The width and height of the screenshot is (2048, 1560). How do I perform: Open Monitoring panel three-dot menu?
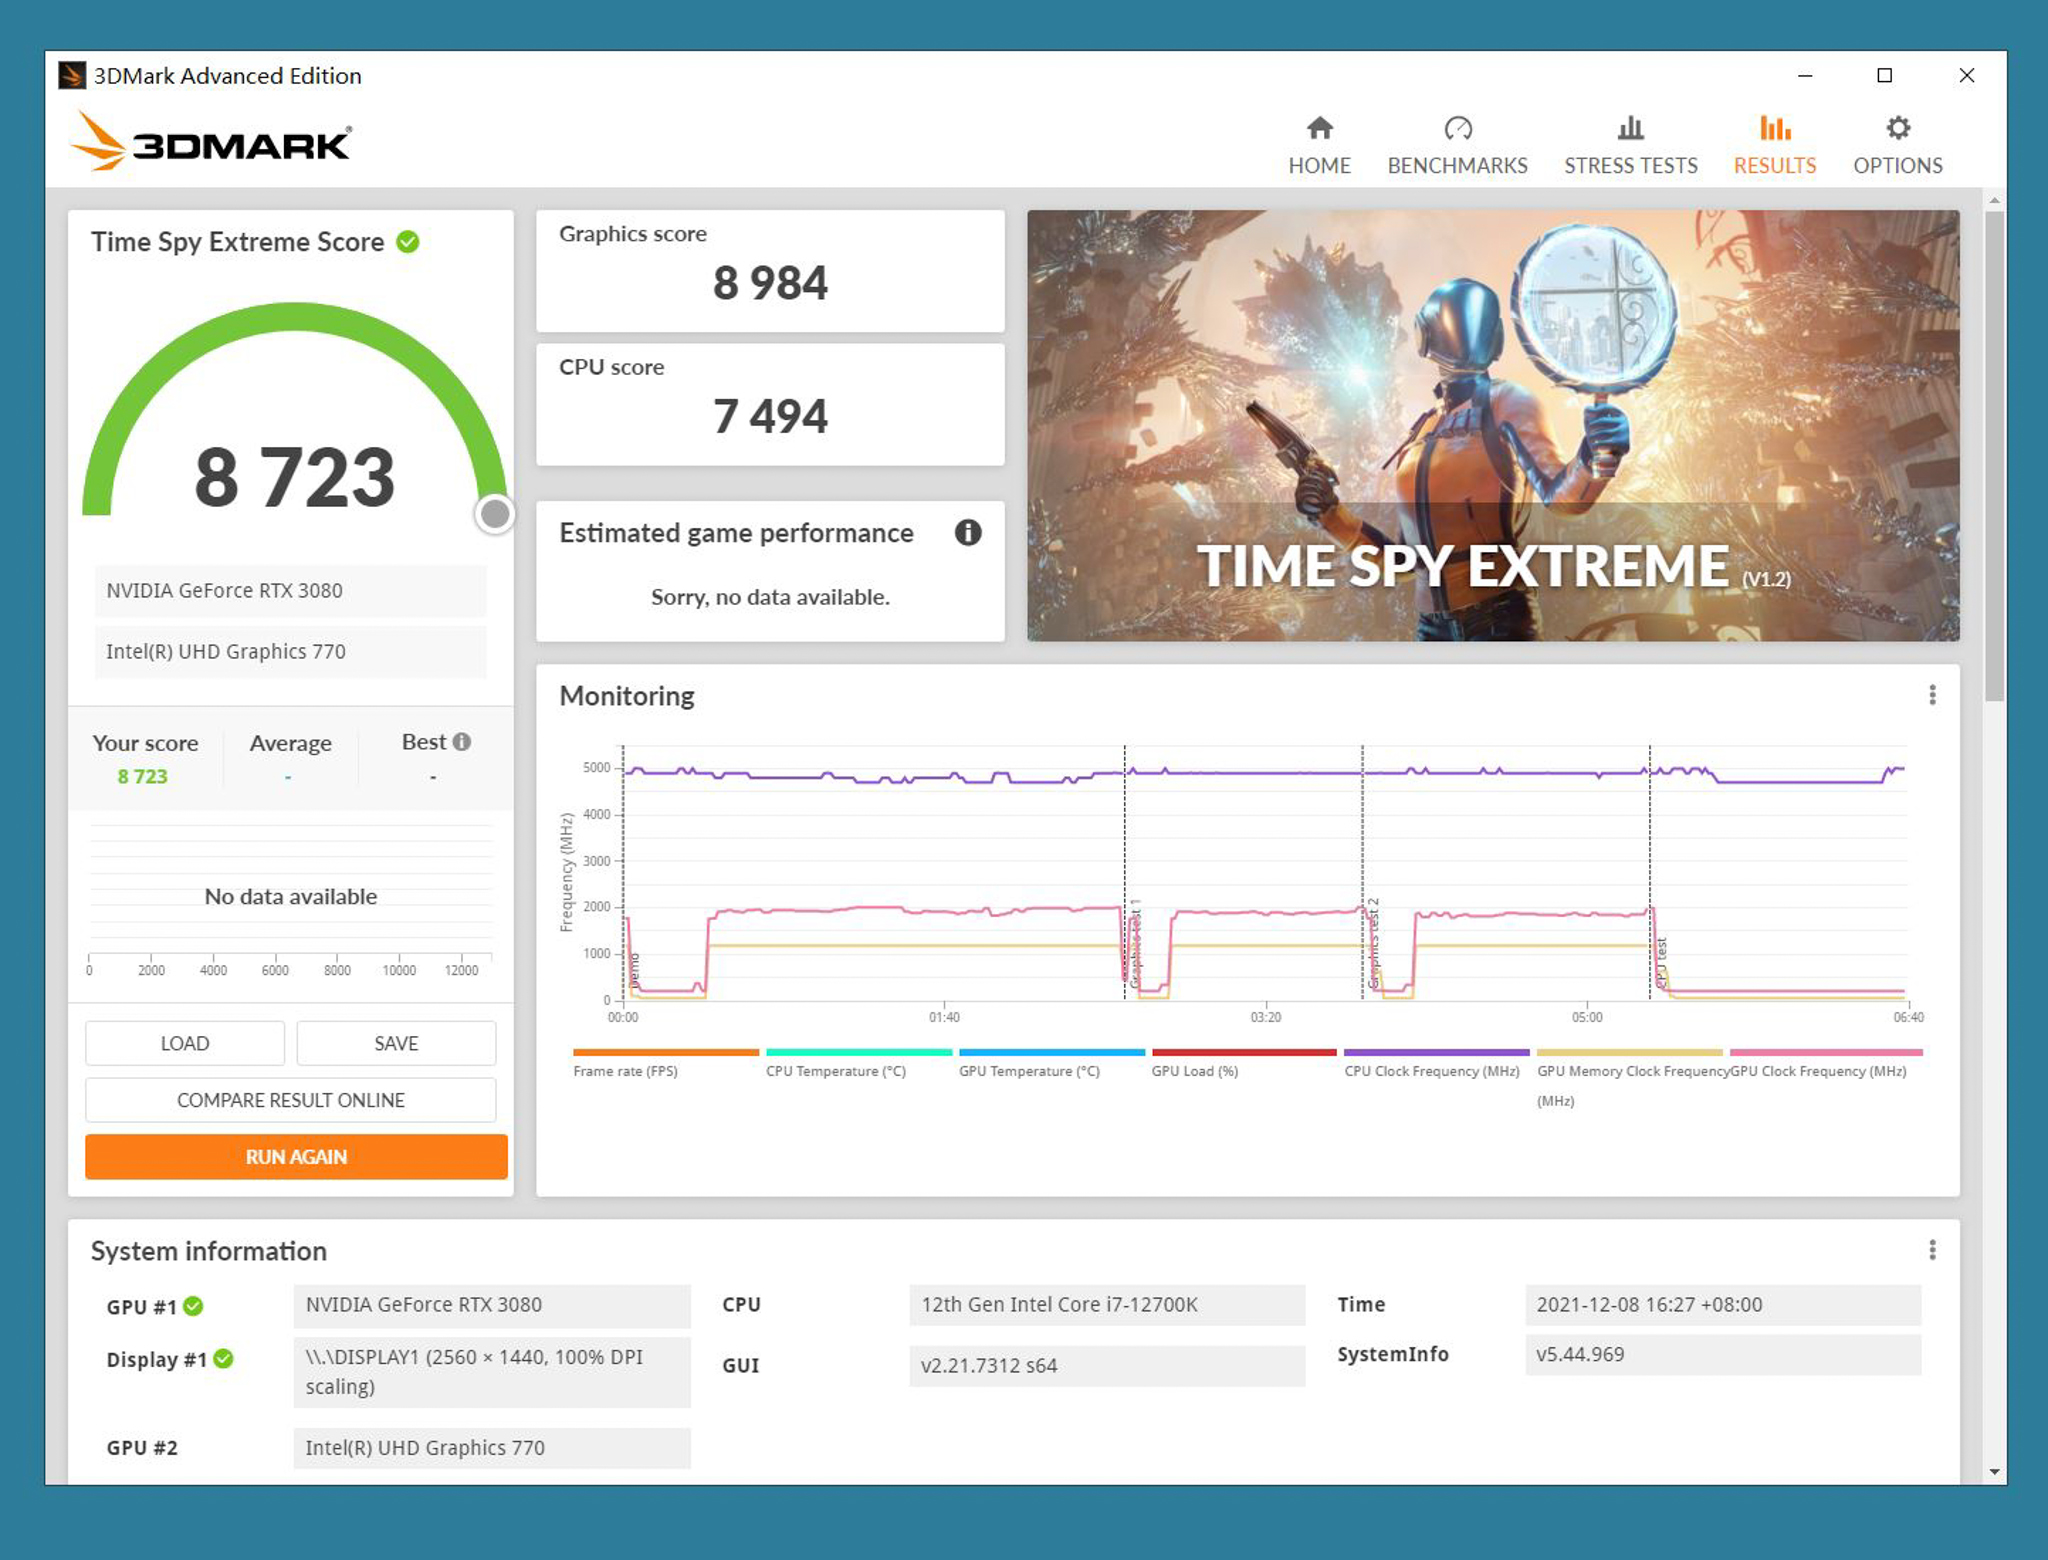coord(1932,695)
